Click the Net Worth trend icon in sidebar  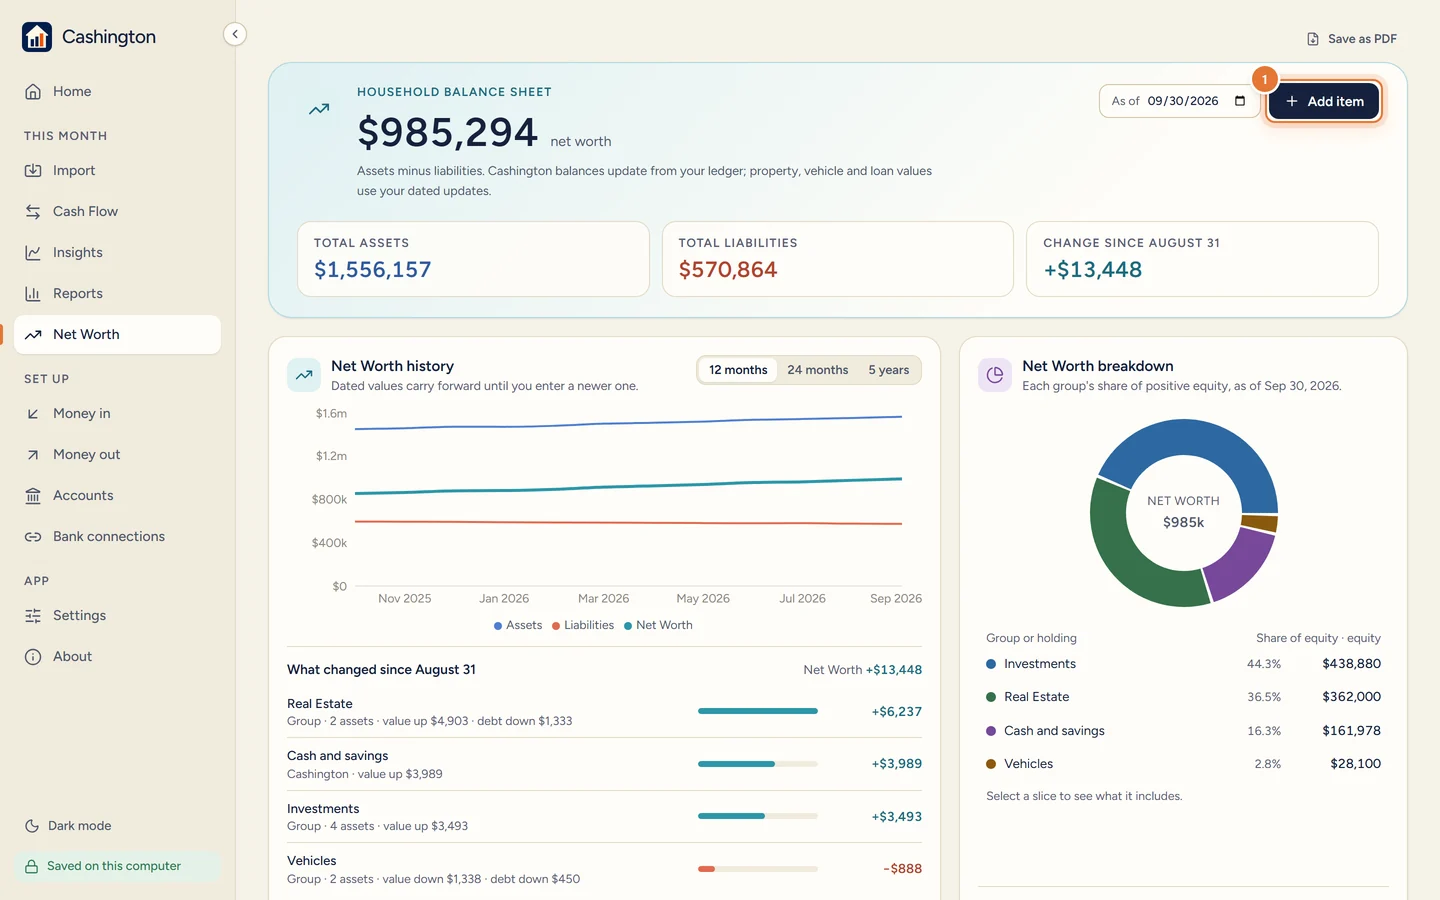(x=33, y=335)
